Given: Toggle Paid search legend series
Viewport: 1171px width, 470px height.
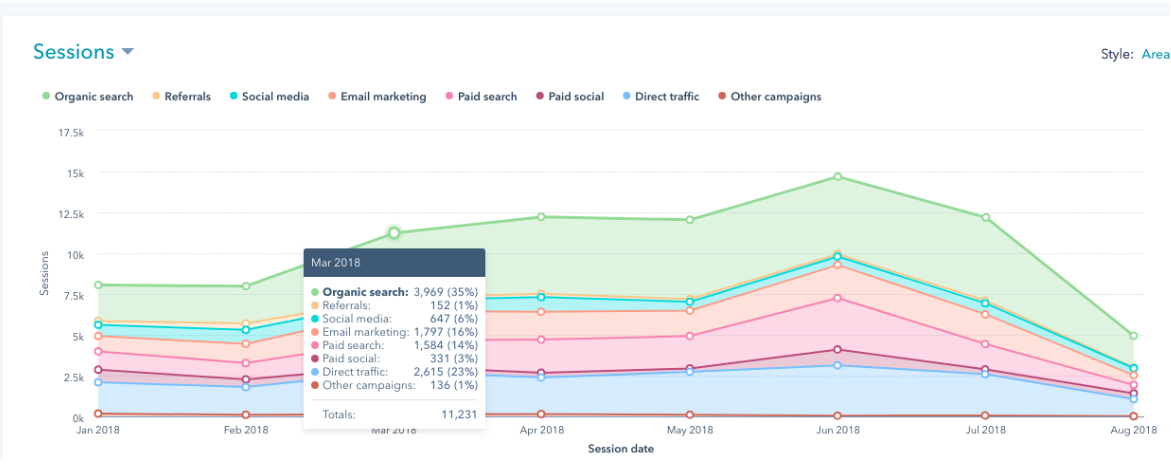Looking at the screenshot, I should [x=481, y=96].
